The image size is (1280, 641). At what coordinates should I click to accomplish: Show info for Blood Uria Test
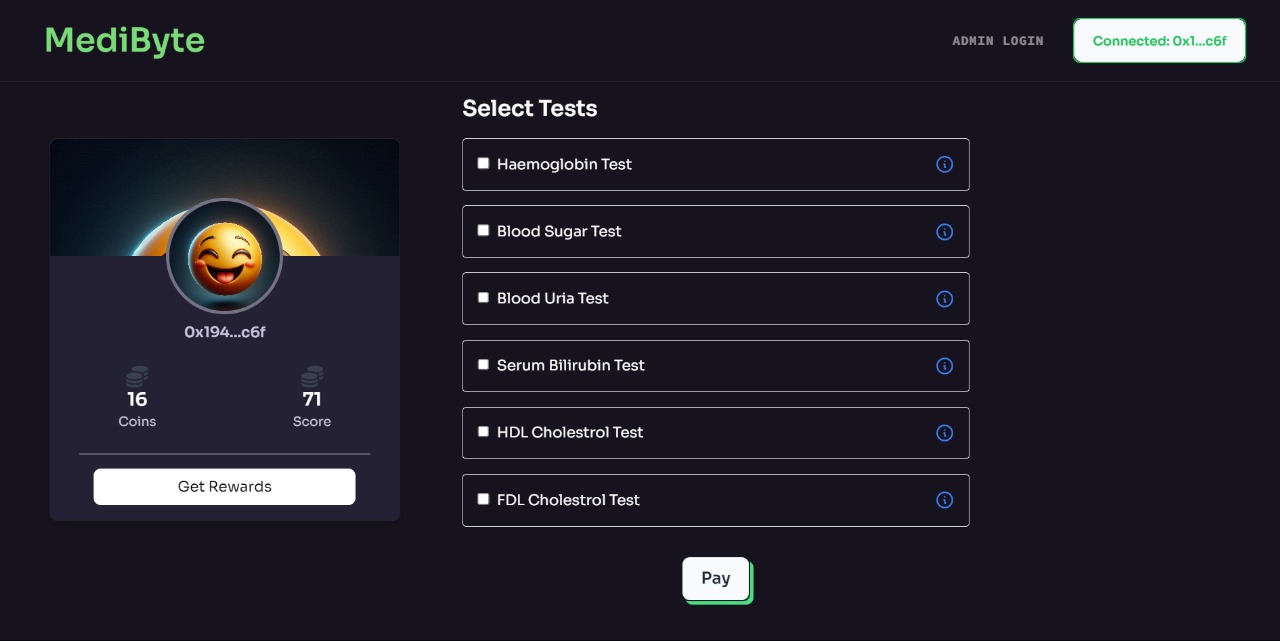pos(944,299)
